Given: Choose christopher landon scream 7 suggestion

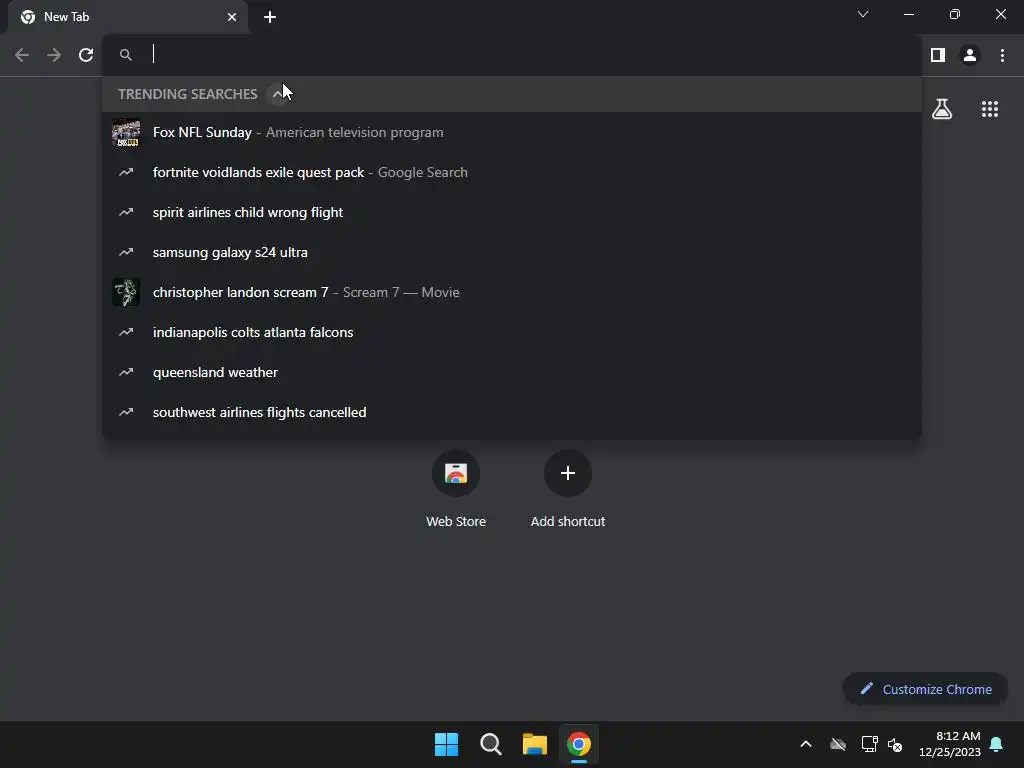Looking at the screenshot, I should [512, 292].
